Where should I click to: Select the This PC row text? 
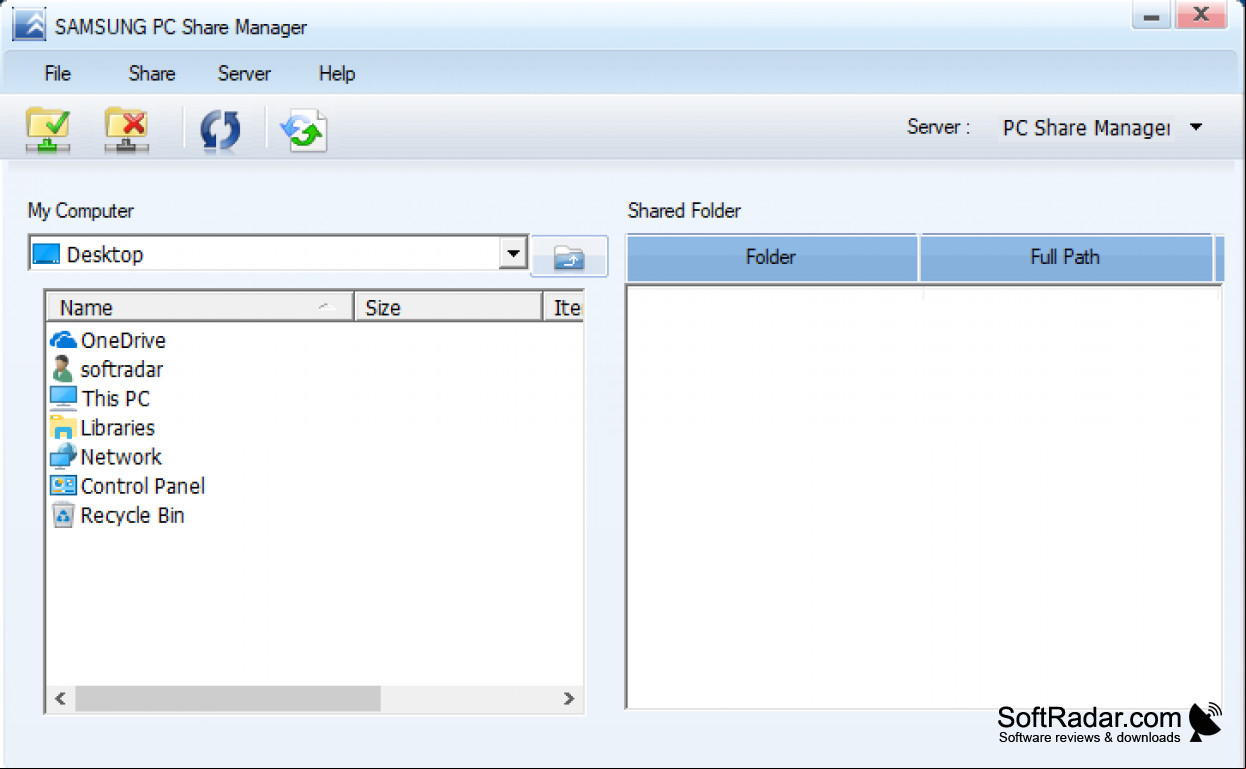tap(116, 398)
